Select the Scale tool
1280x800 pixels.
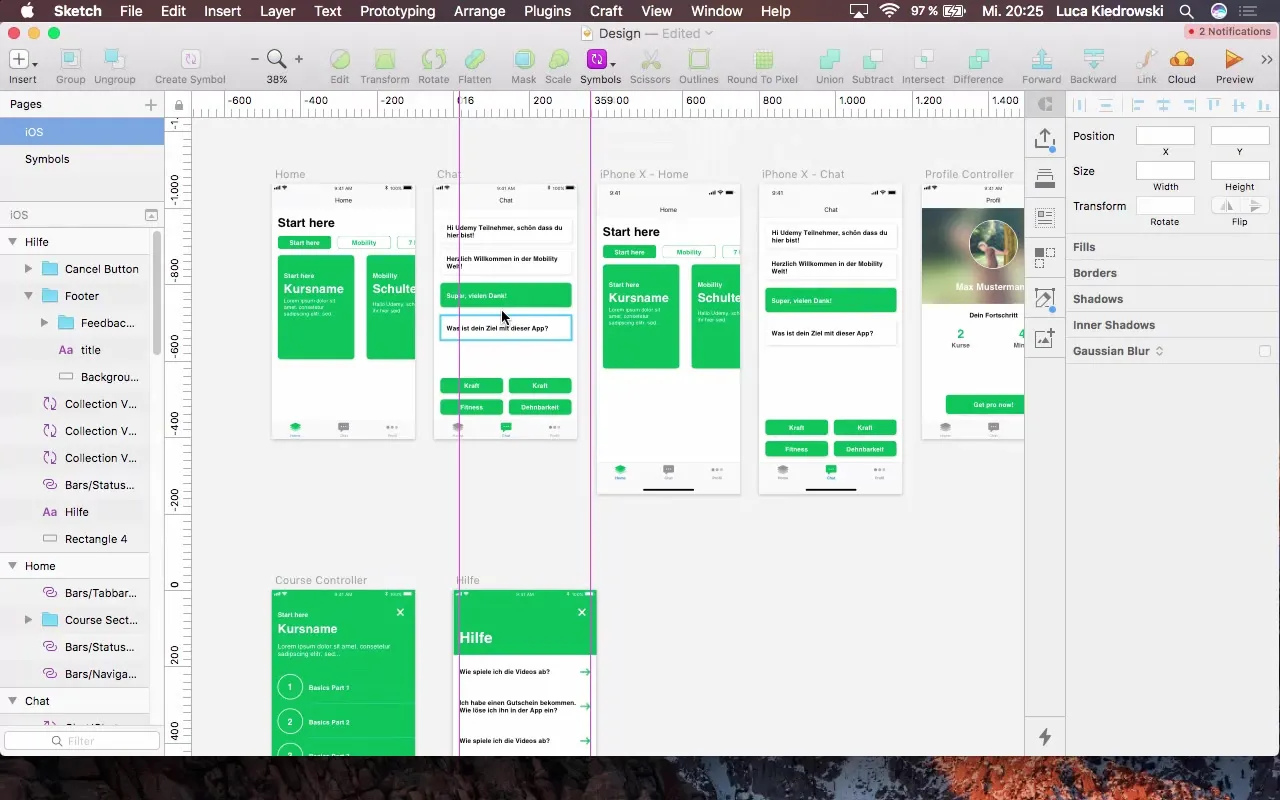click(x=558, y=60)
